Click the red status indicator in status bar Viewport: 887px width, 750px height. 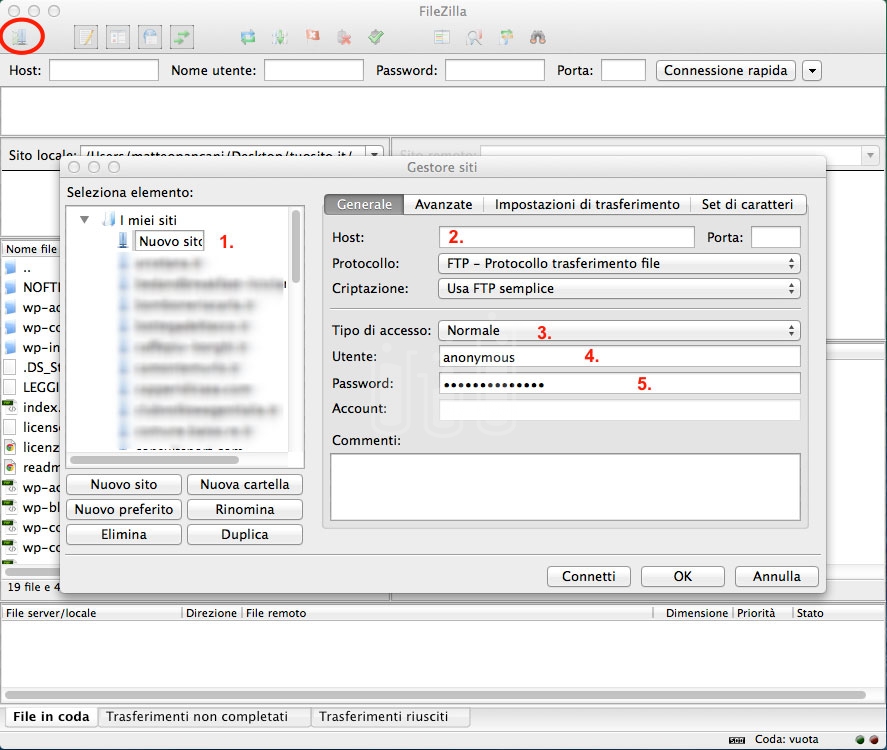(x=874, y=739)
